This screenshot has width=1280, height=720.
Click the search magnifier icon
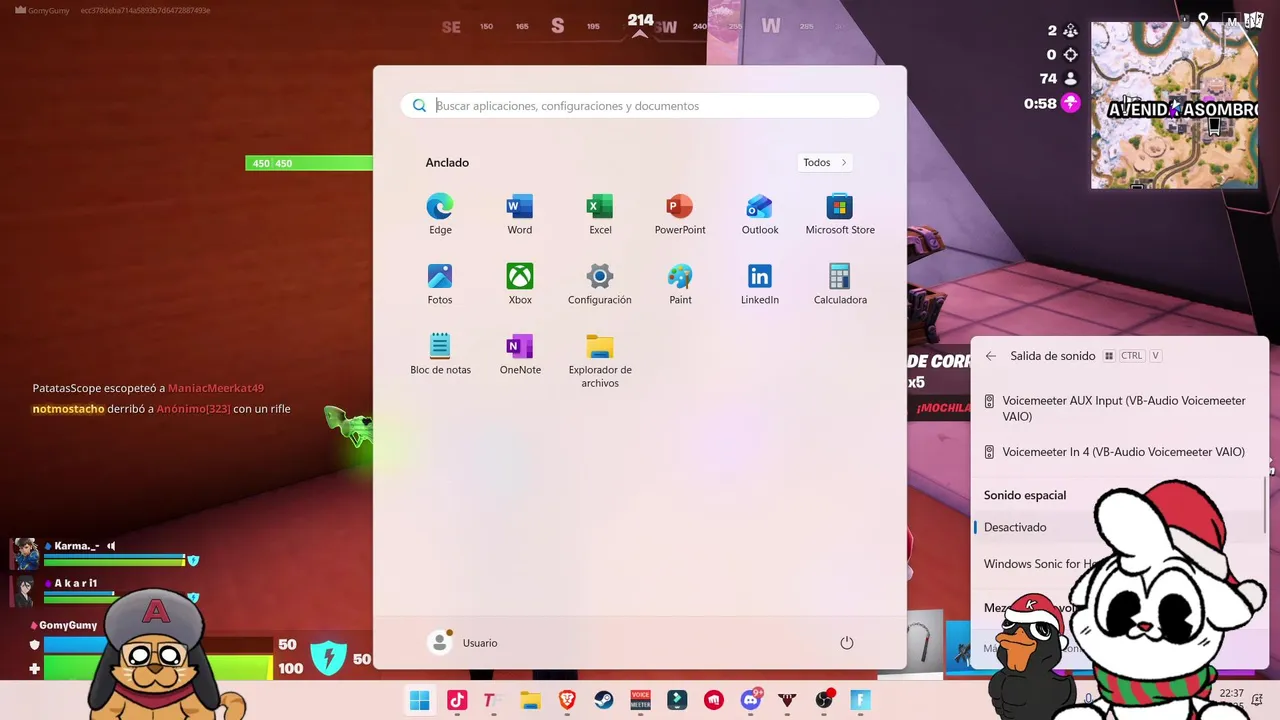420,106
